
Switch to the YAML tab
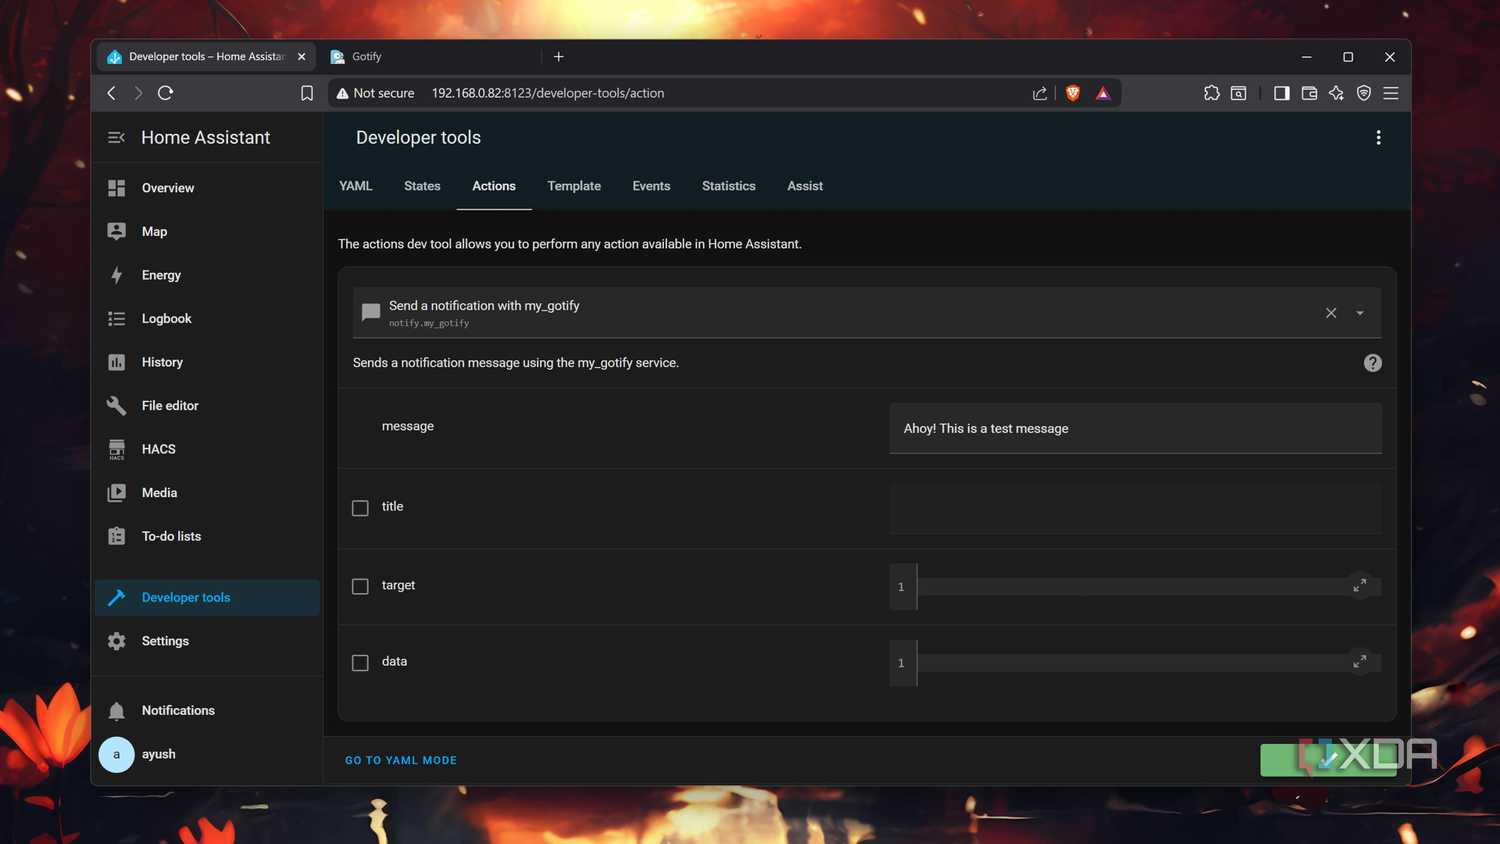pyautogui.click(x=355, y=186)
